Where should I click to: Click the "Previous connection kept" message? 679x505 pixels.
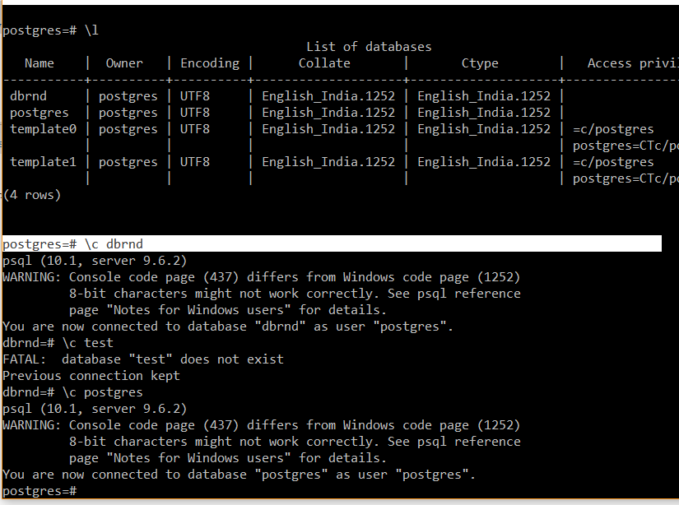(91, 376)
